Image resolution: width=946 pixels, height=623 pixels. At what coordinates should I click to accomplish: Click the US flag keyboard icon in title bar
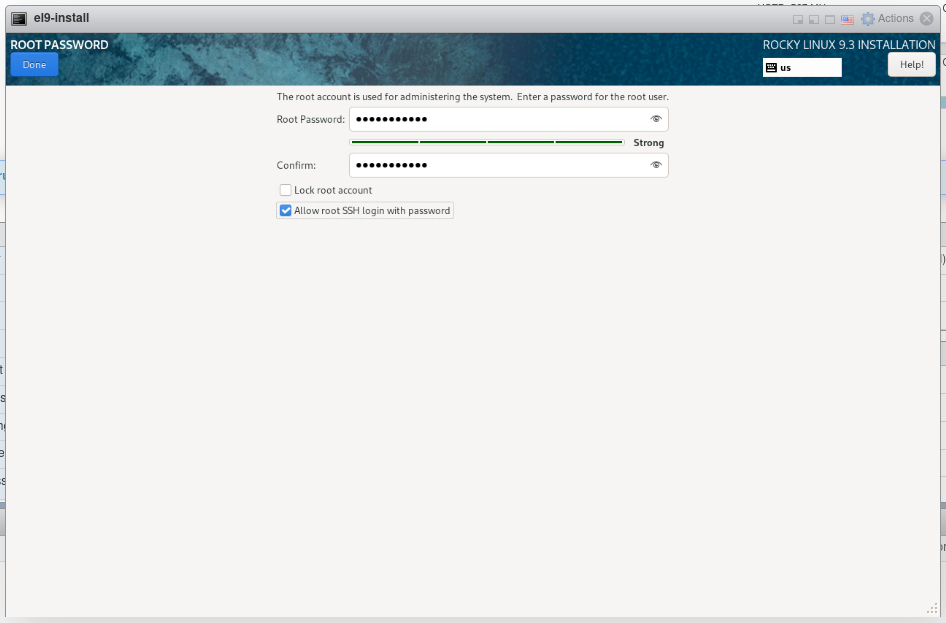(x=847, y=20)
